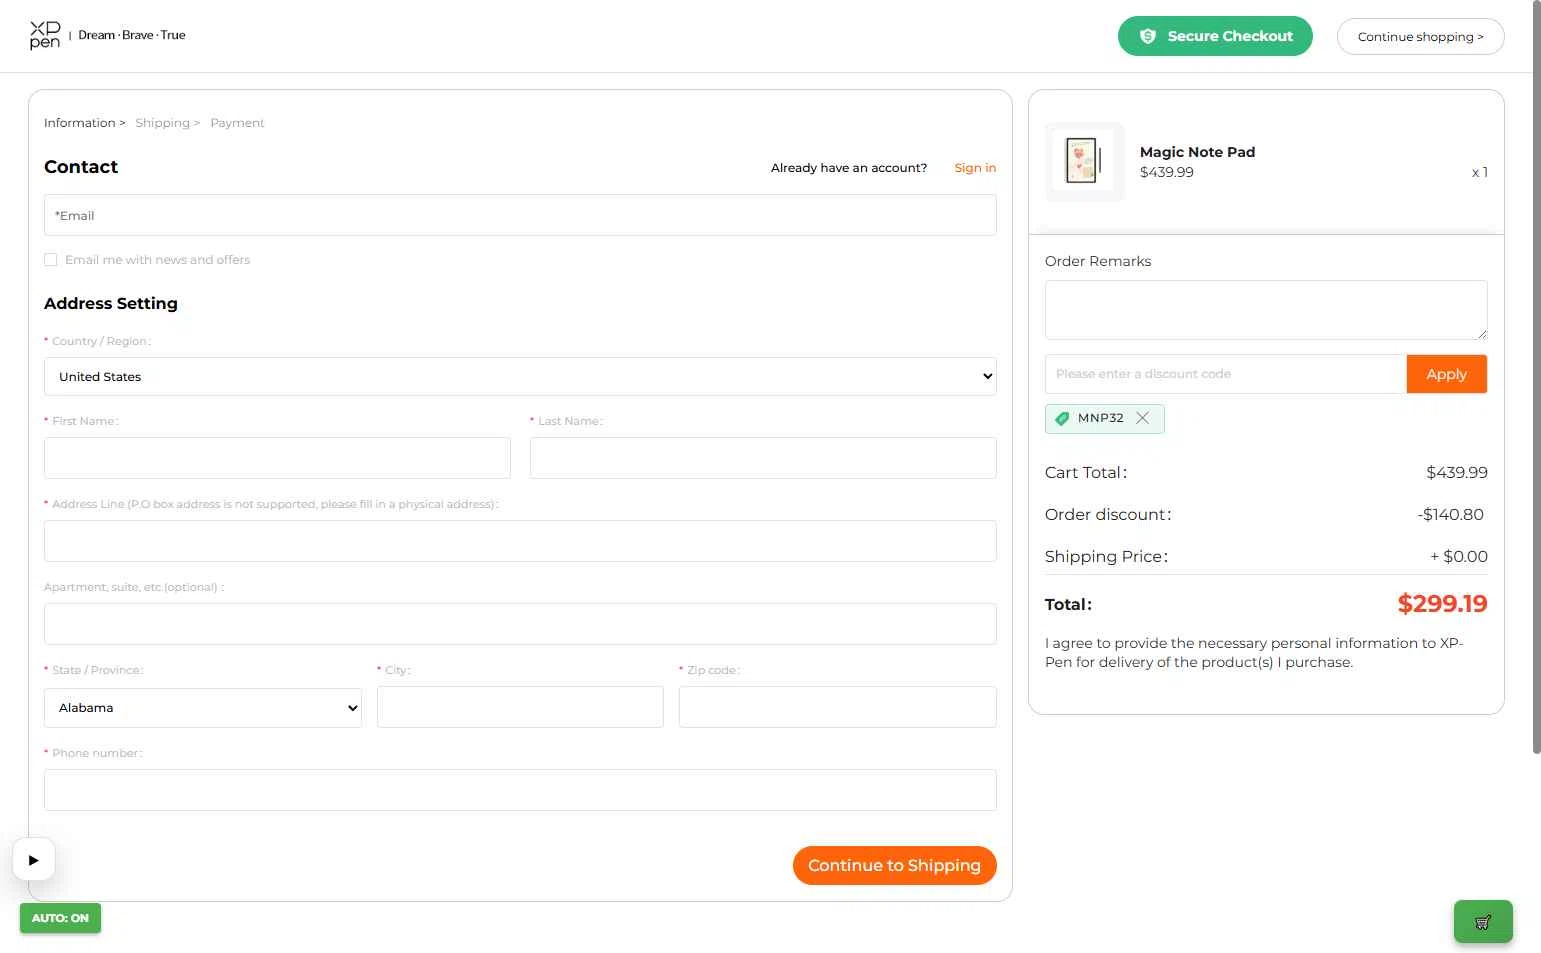
Task: Click the $299.19 total amount
Action: tap(1442, 604)
